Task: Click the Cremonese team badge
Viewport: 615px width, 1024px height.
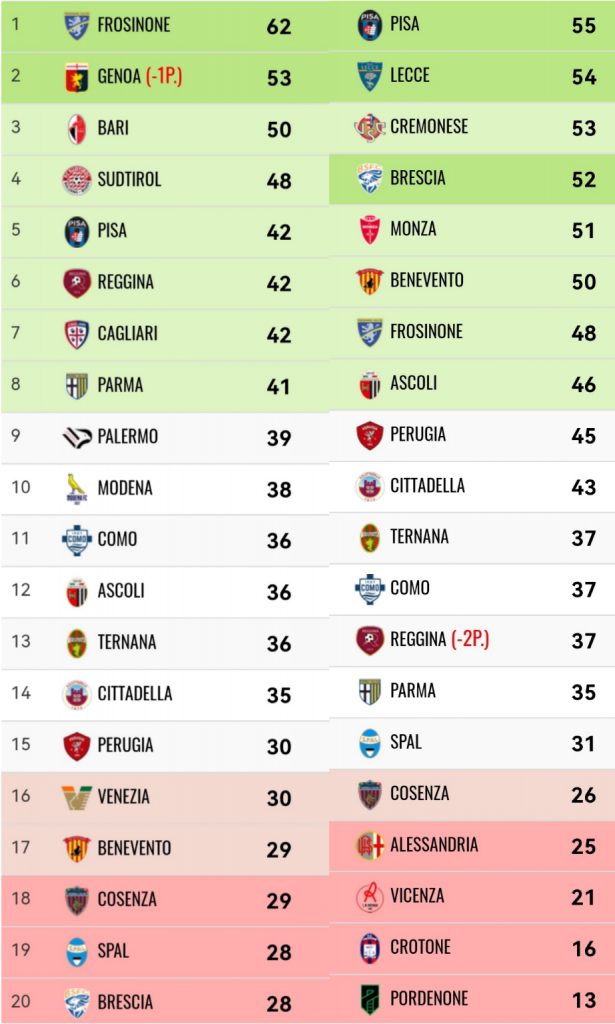Action: 370,127
